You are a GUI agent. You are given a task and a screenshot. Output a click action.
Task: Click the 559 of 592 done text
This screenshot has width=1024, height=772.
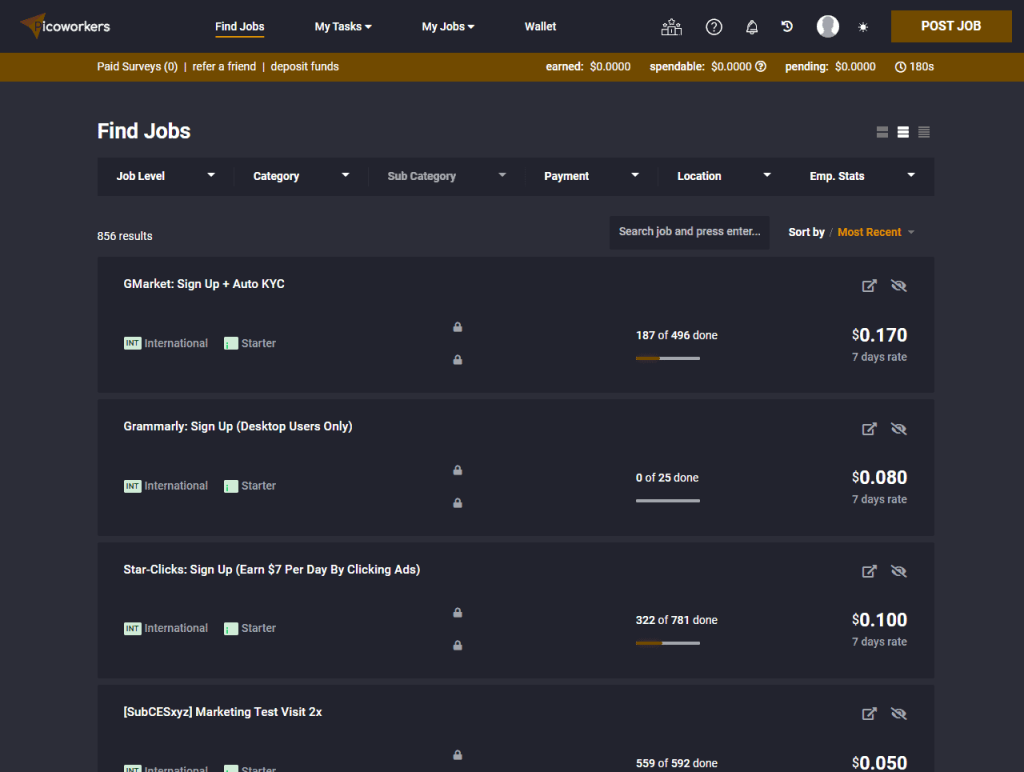[677, 763]
